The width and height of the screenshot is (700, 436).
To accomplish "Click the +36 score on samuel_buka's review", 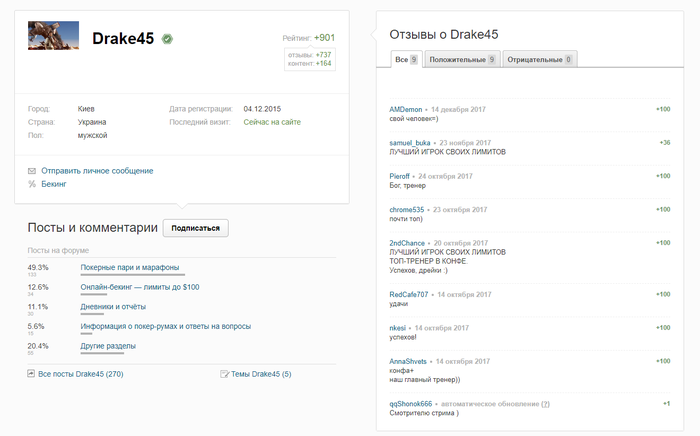I will (665, 142).
